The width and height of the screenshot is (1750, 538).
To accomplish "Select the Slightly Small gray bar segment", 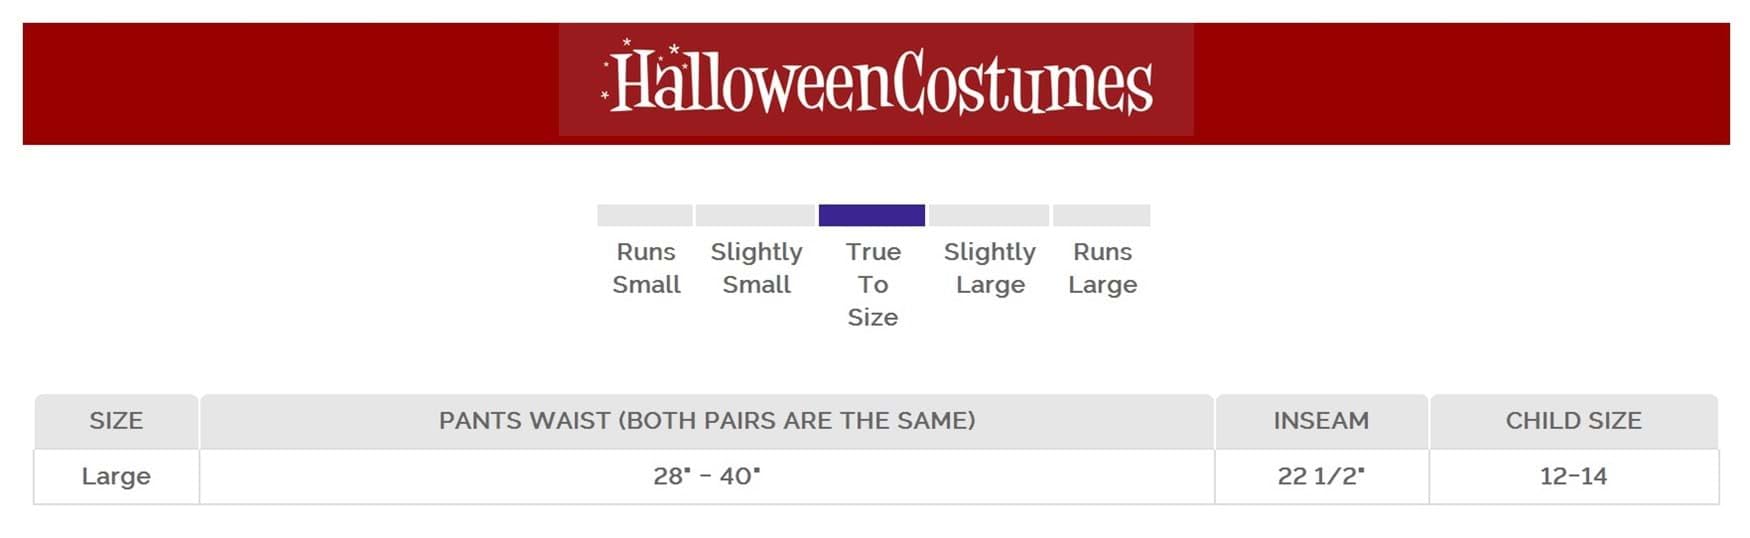I will (755, 215).
